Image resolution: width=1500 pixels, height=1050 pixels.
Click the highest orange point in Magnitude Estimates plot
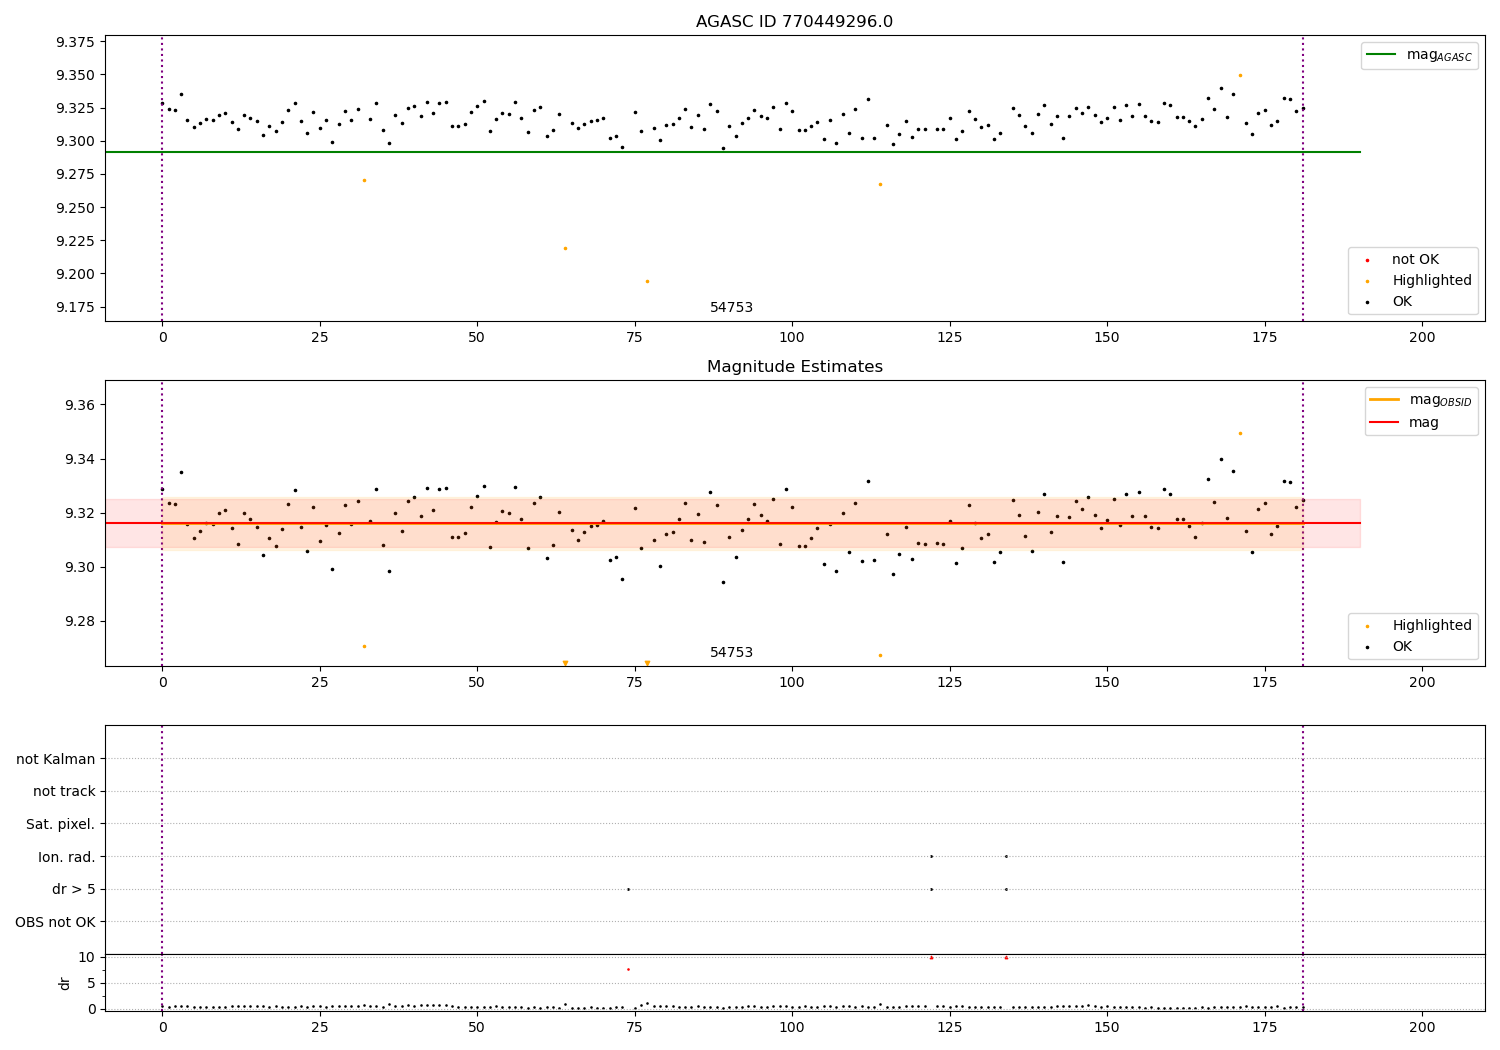1240,433
